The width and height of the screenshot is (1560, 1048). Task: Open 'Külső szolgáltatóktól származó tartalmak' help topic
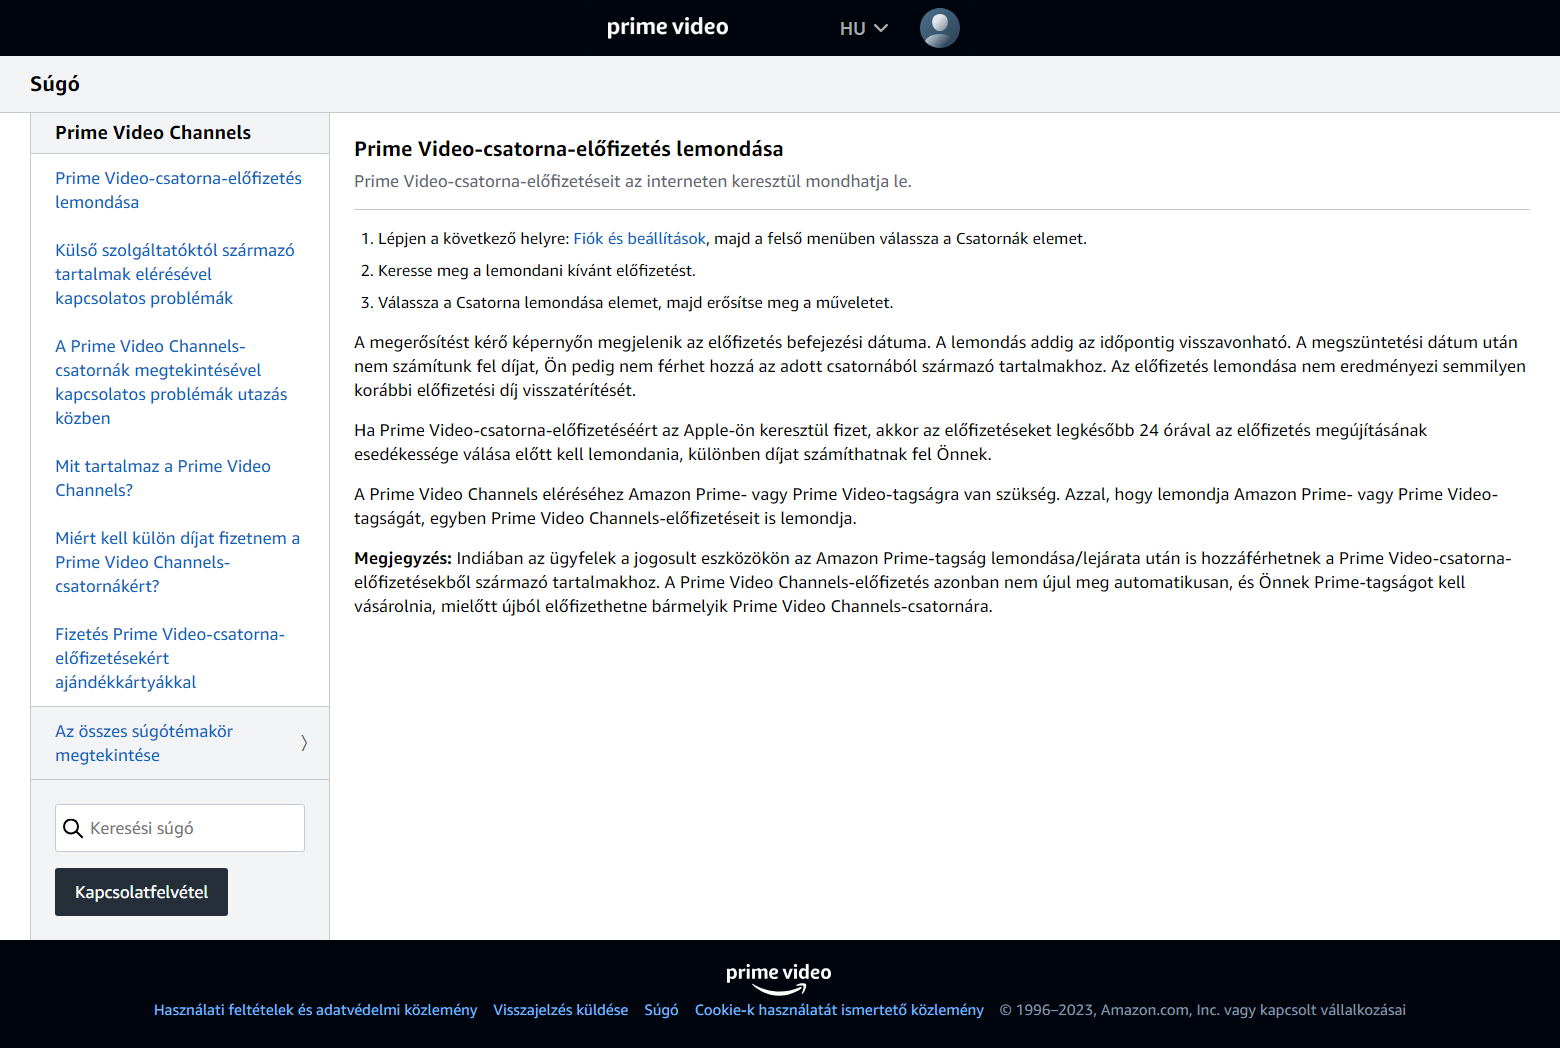(174, 274)
